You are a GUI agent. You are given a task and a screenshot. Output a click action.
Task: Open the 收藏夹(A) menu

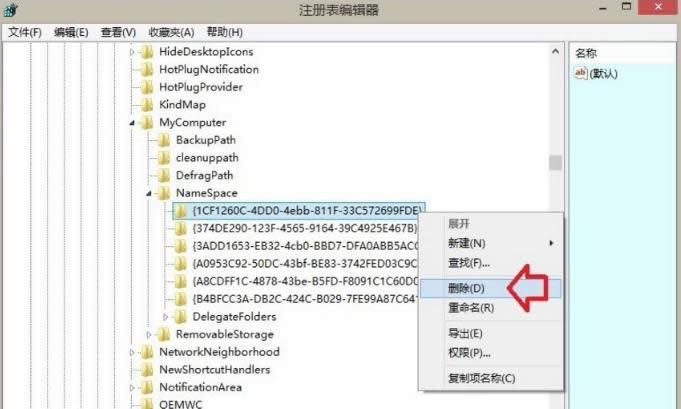click(171, 32)
